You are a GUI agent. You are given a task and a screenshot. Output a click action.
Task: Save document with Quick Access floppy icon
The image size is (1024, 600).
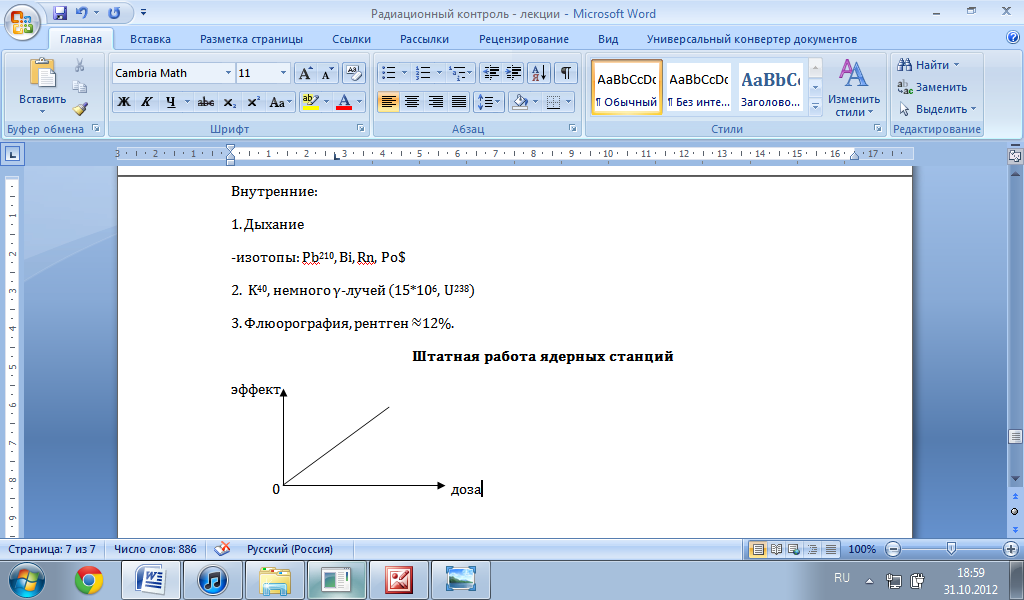pos(60,12)
